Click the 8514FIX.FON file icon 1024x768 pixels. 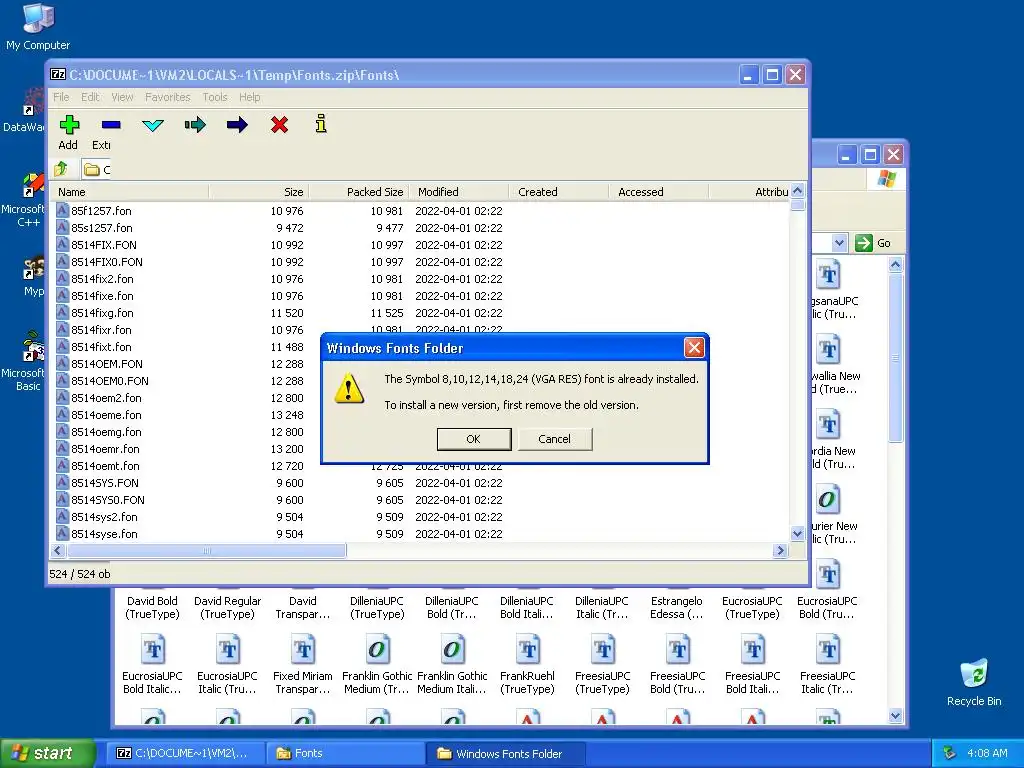tap(62, 245)
